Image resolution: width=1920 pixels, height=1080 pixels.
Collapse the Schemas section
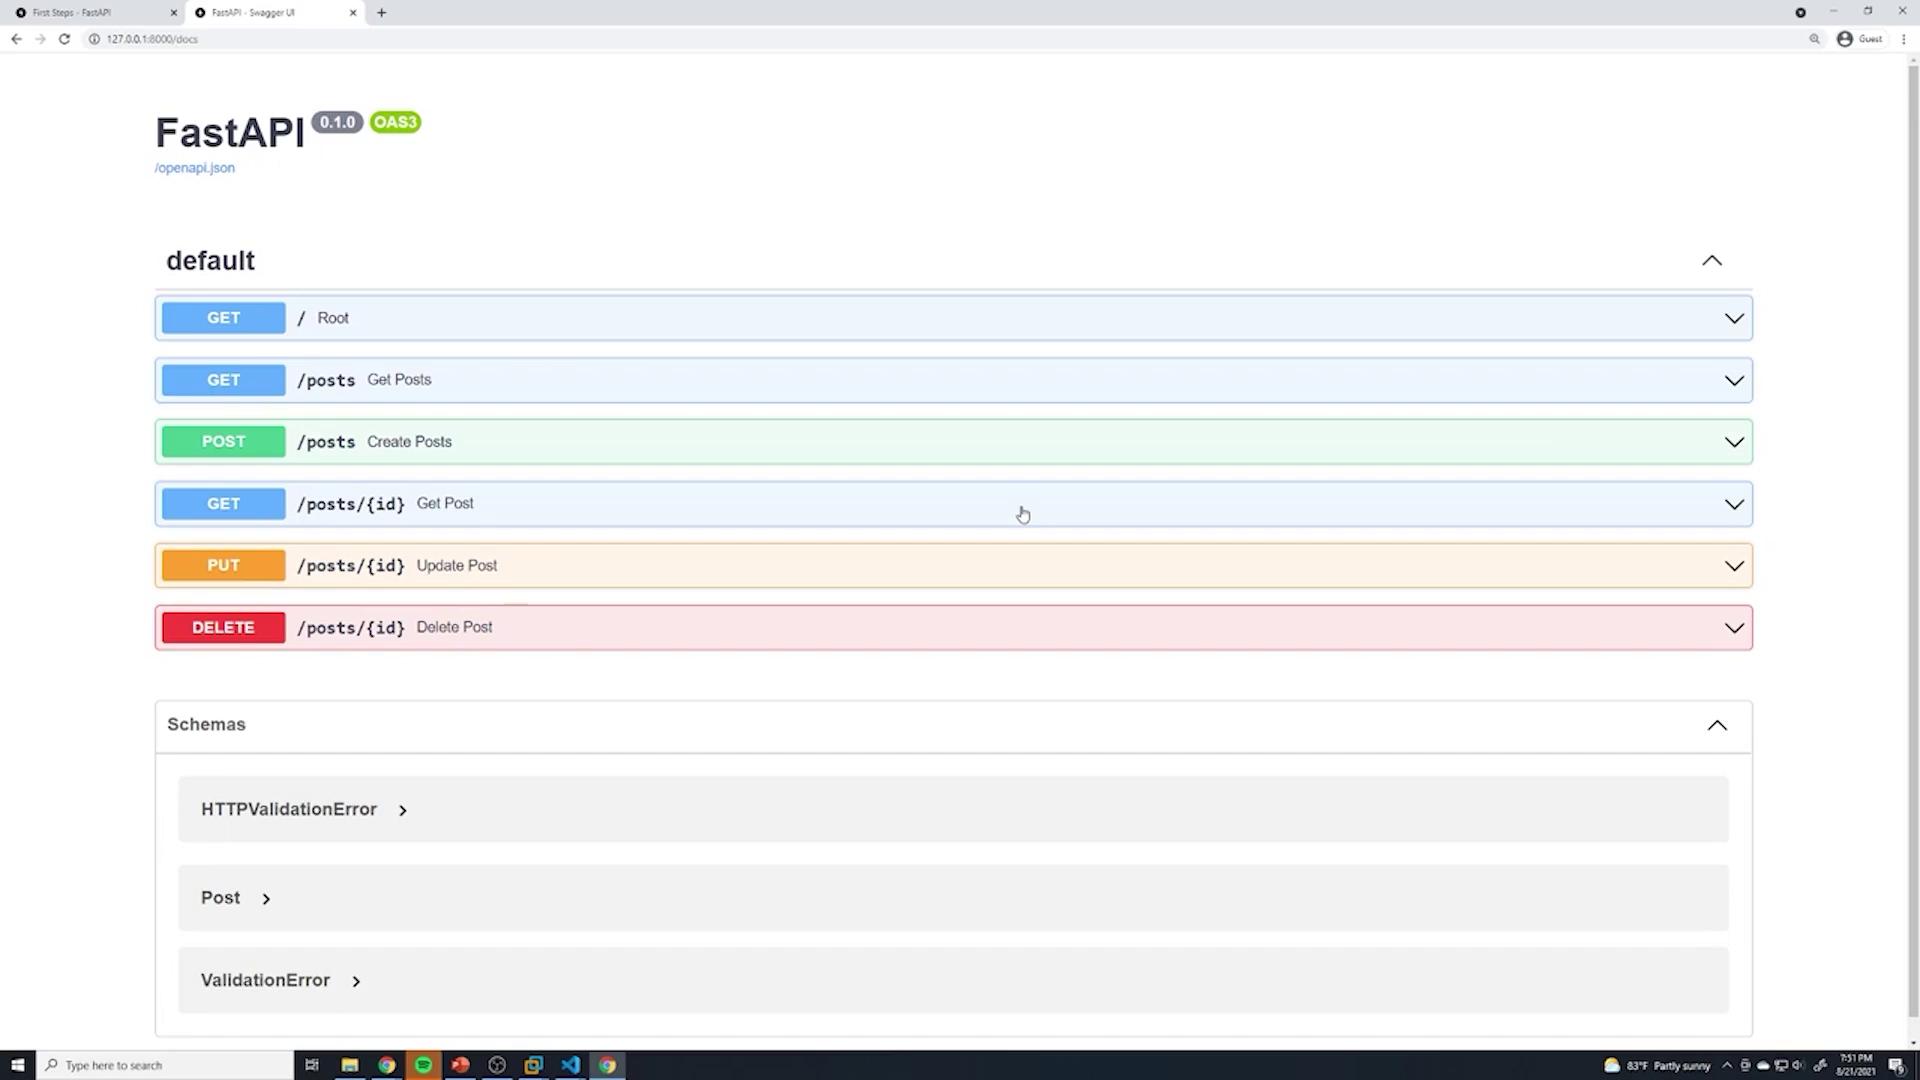click(1716, 725)
